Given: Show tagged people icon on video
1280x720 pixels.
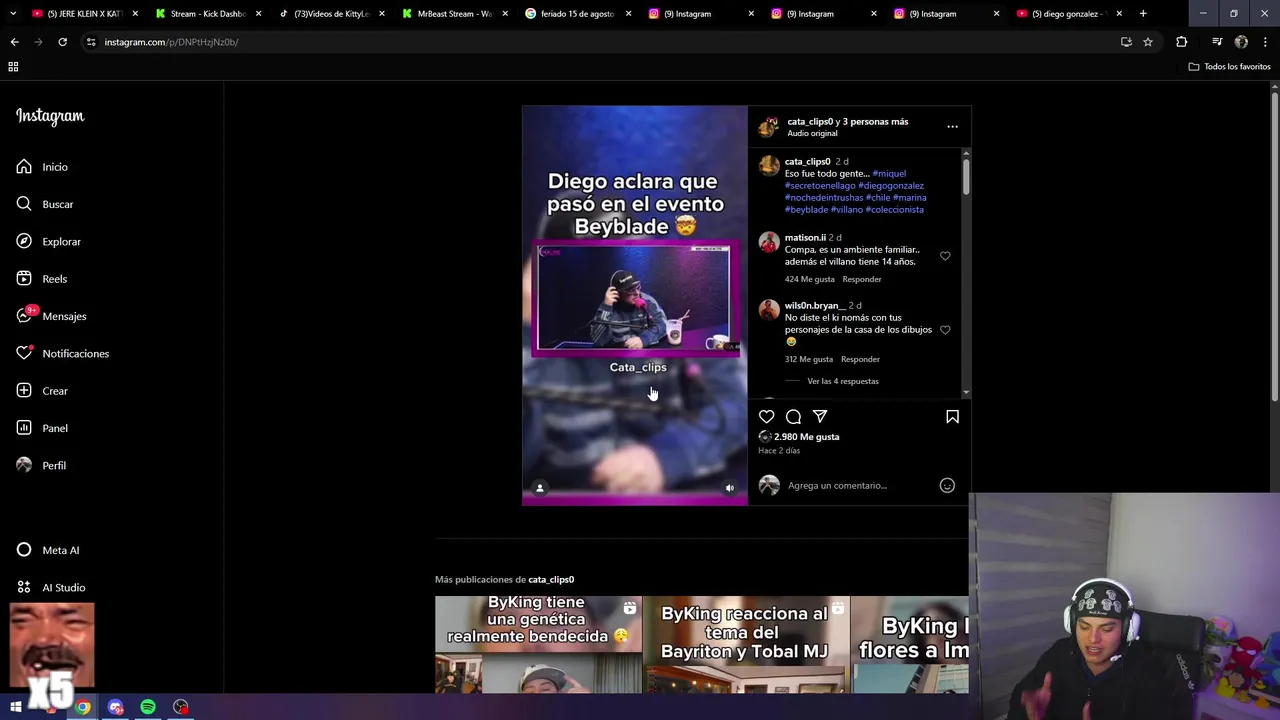Looking at the screenshot, I should pyautogui.click(x=540, y=488).
